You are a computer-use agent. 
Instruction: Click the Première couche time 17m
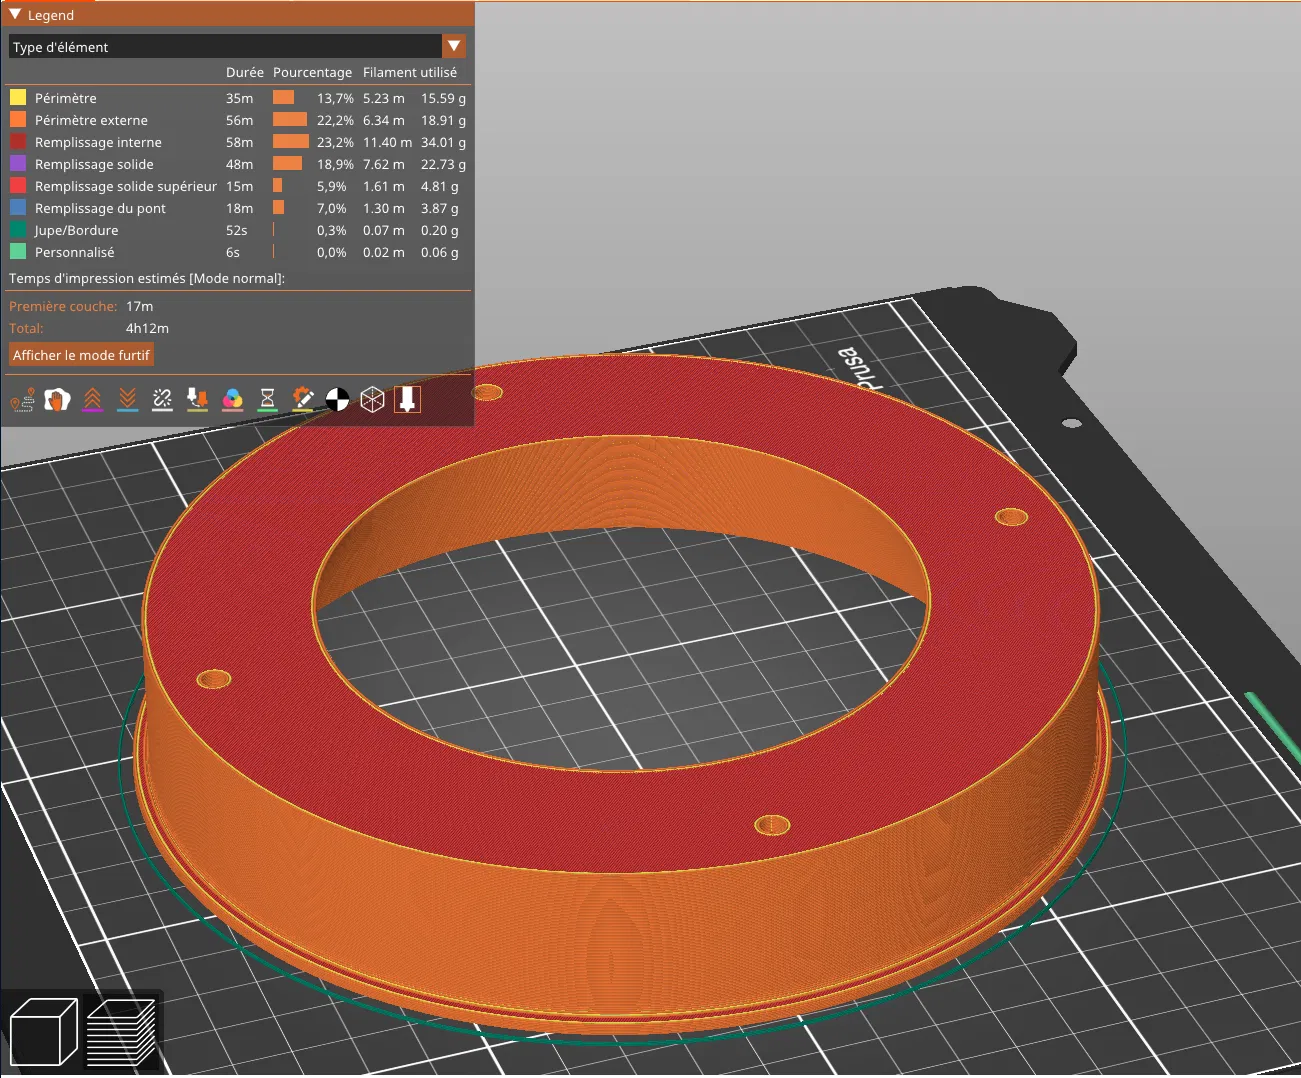point(139,306)
